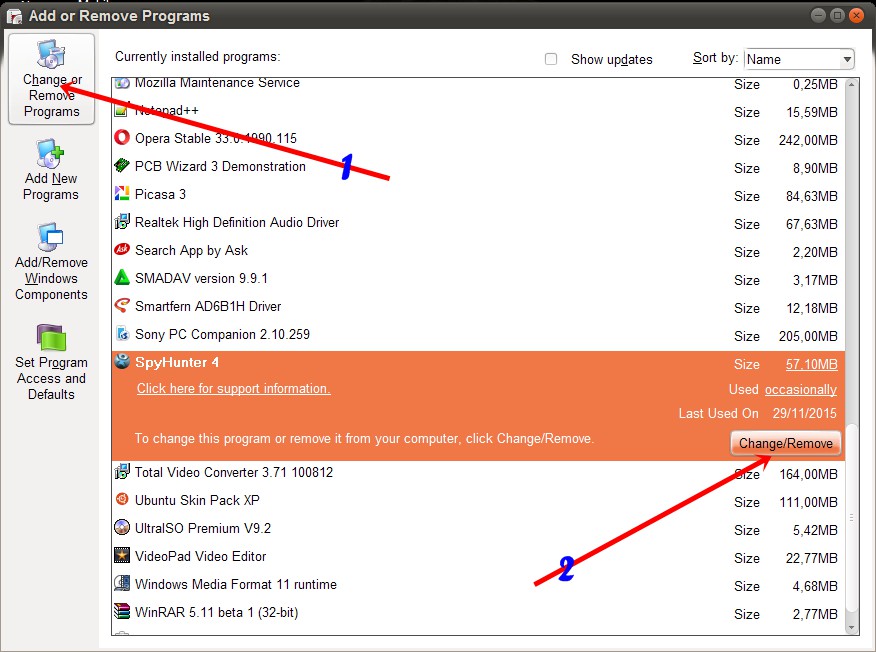Select Picasa 3 in the list
The height and width of the screenshot is (652, 876).
[x=478, y=194]
